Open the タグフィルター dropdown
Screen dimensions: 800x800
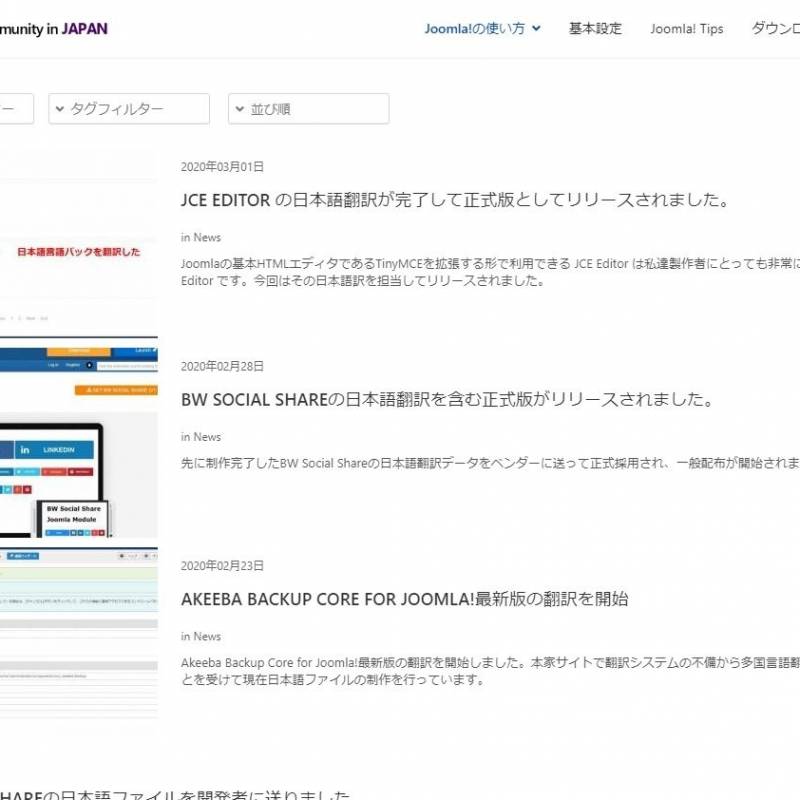129,109
